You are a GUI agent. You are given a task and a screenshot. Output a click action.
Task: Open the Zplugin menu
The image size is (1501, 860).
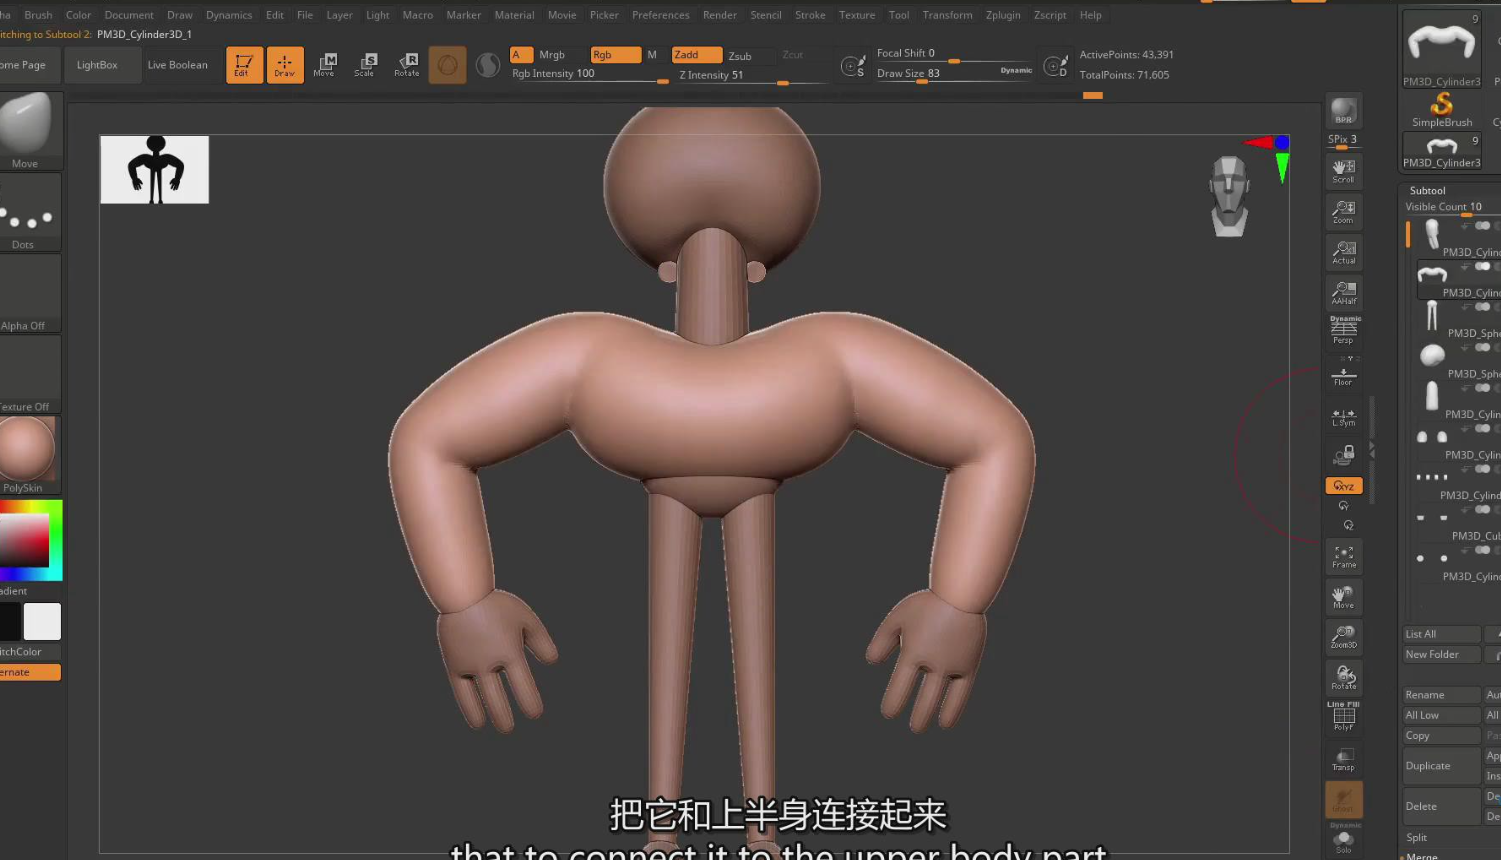[x=1002, y=15]
